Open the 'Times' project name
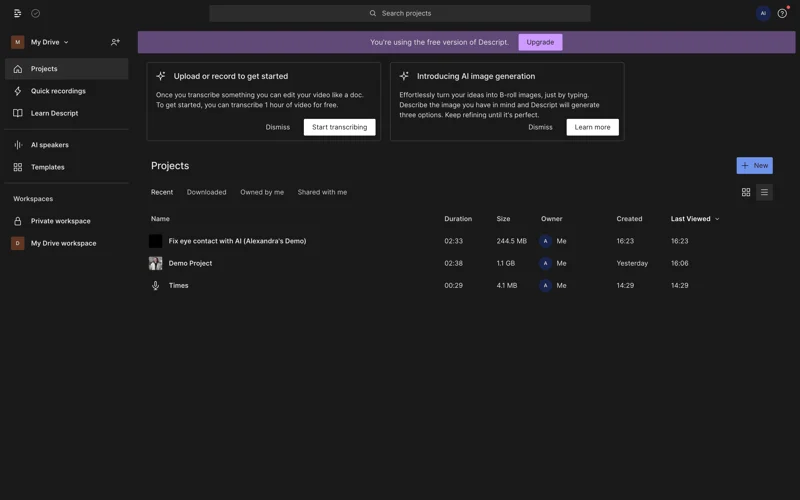Screen dimensions: 800x500 (x=179, y=286)
